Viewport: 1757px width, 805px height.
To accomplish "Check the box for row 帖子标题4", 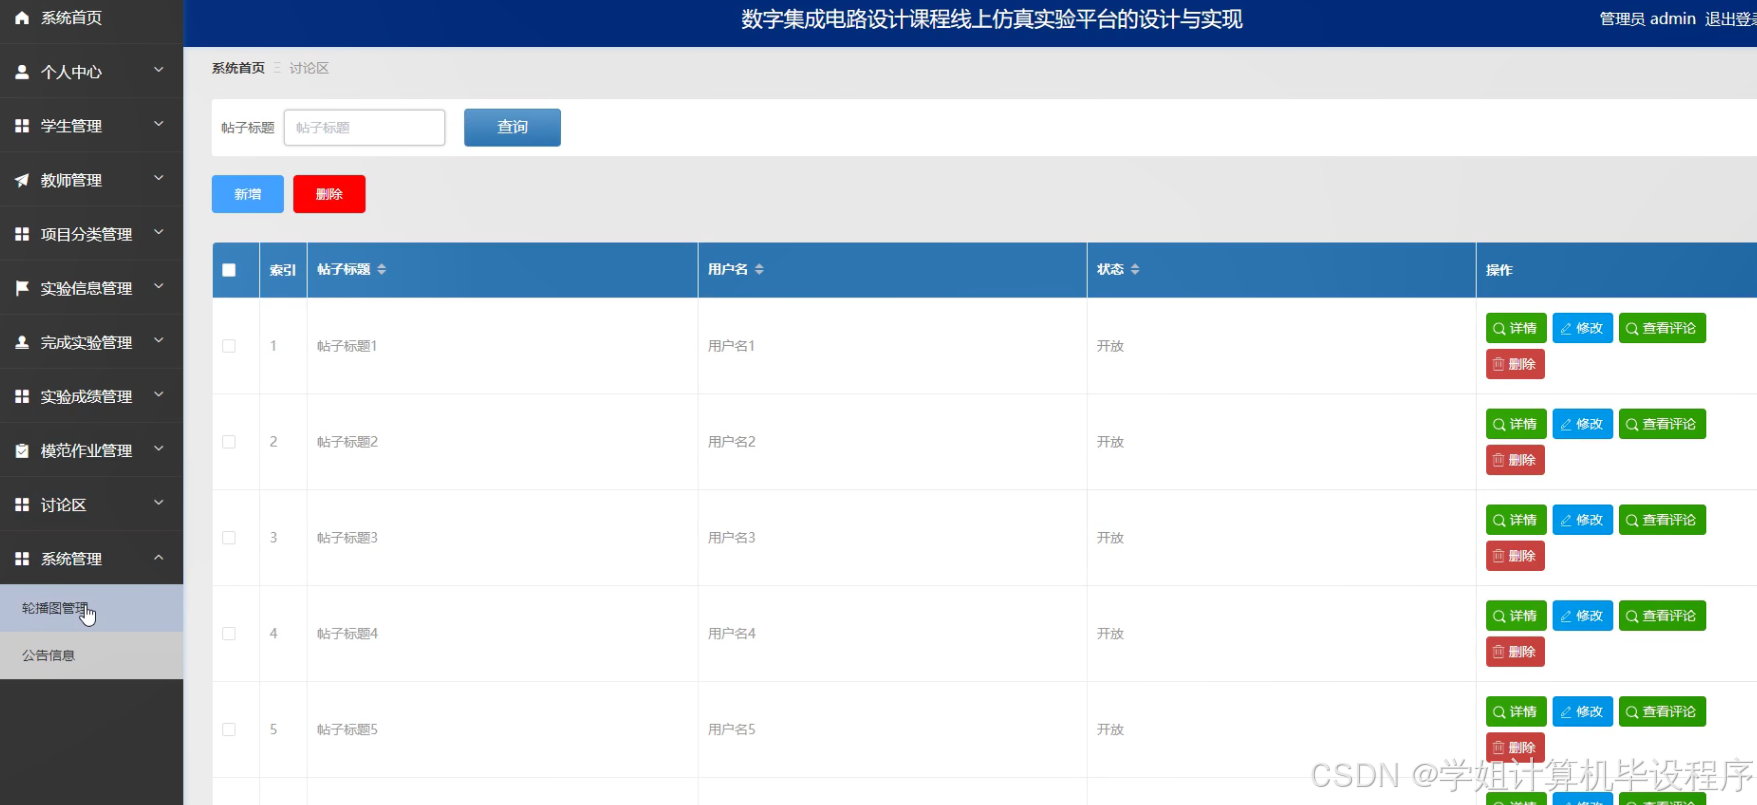I will pos(229,634).
